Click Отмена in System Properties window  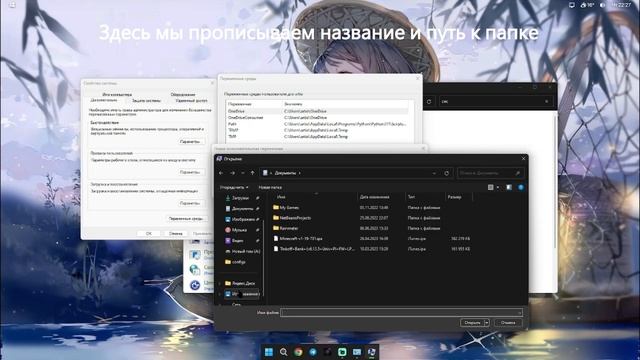coord(176,233)
